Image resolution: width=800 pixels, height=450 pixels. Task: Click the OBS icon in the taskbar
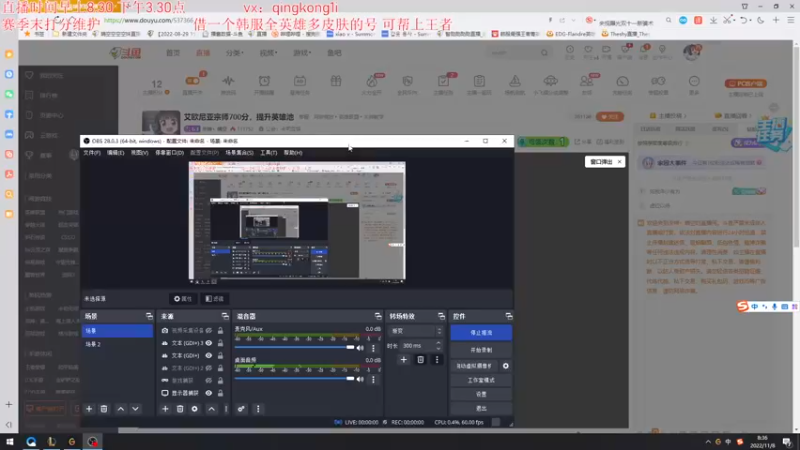(92, 442)
